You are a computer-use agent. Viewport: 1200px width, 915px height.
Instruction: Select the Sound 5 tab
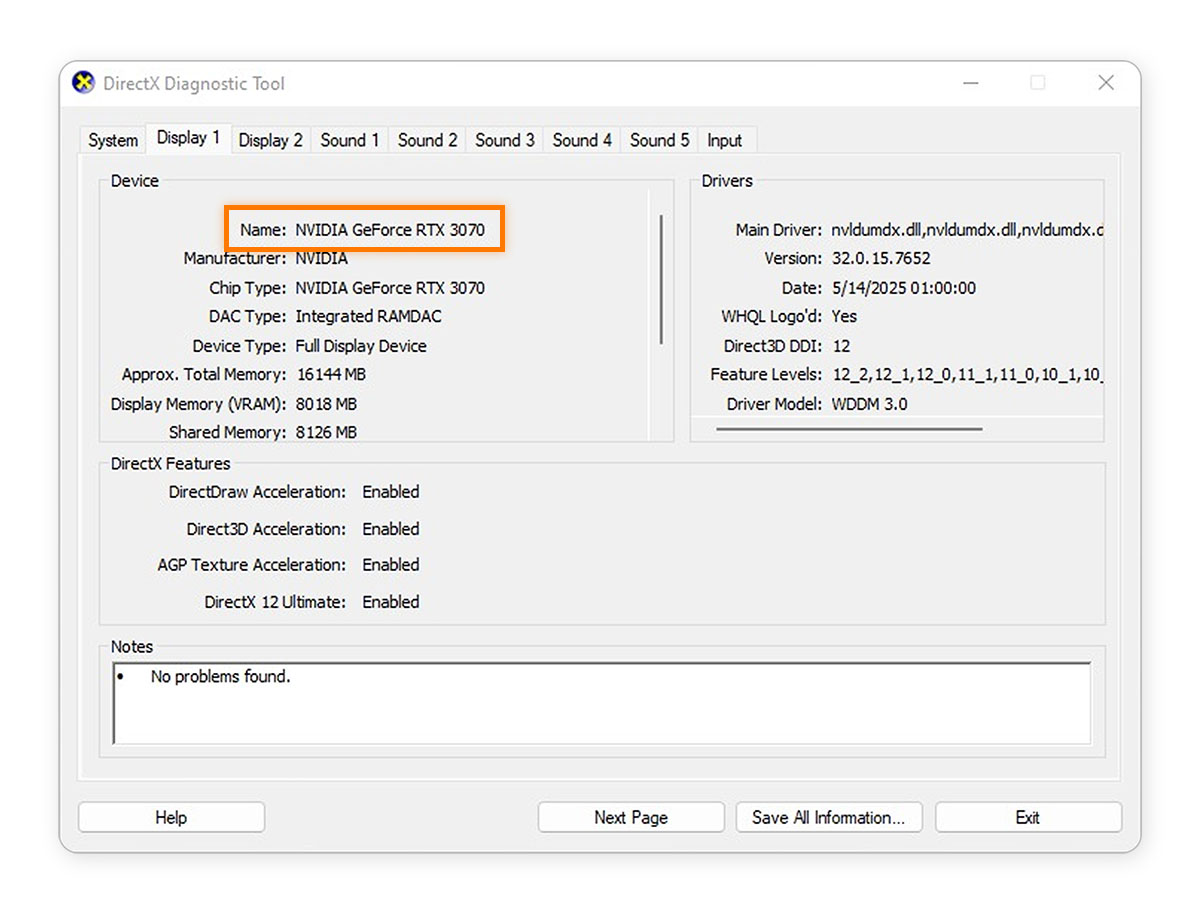(659, 140)
